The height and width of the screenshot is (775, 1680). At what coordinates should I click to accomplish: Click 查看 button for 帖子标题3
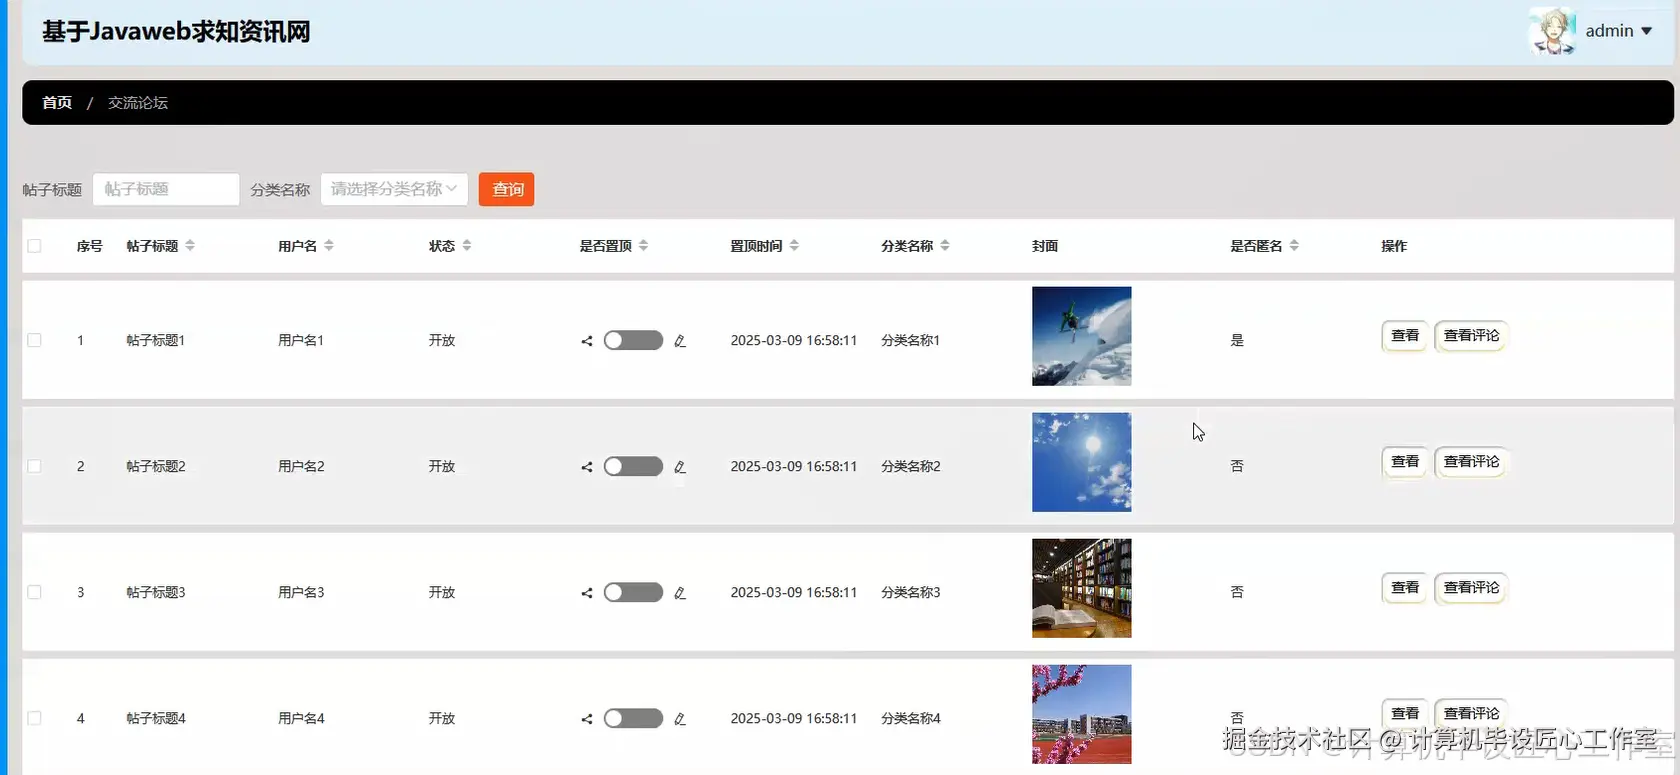pos(1405,588)
